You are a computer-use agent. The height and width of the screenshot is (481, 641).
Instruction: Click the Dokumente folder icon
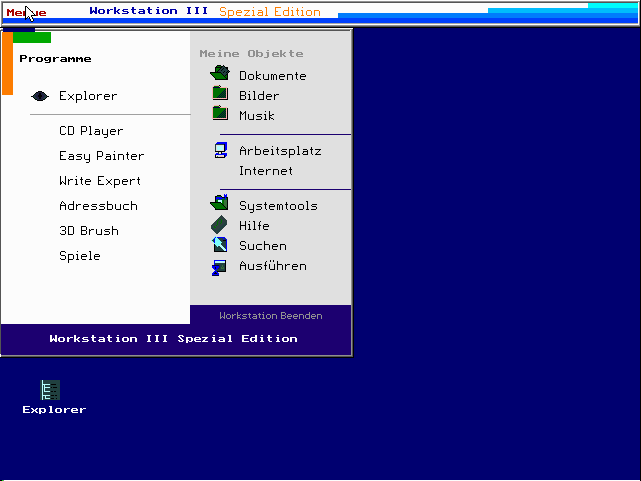coord(220,74)
